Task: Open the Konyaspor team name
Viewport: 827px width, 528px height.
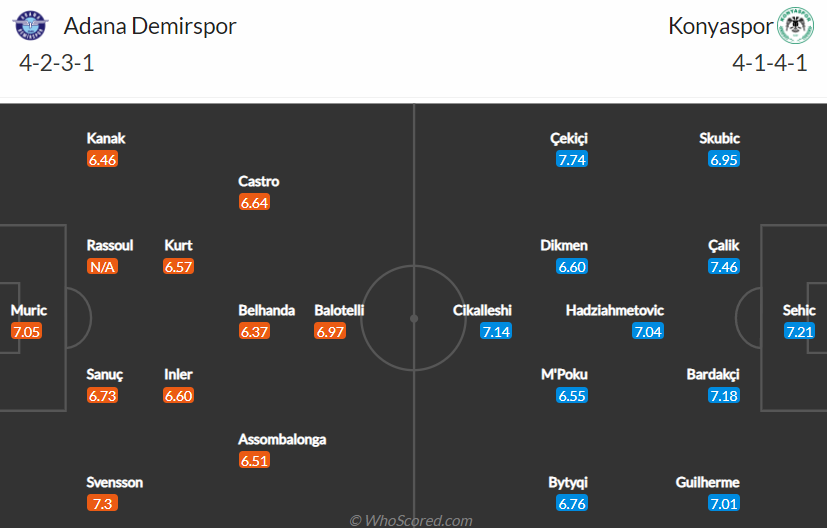Action: [x=719, y=26]
